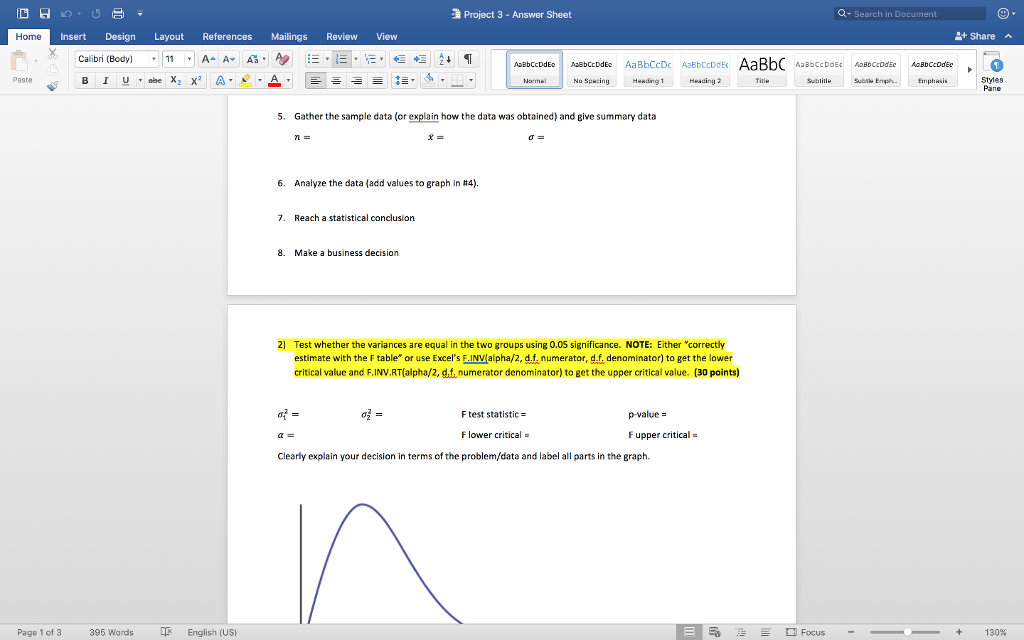Toggle Focus mode in the status bar
1024x640 pixels.
tap(807, 631)
